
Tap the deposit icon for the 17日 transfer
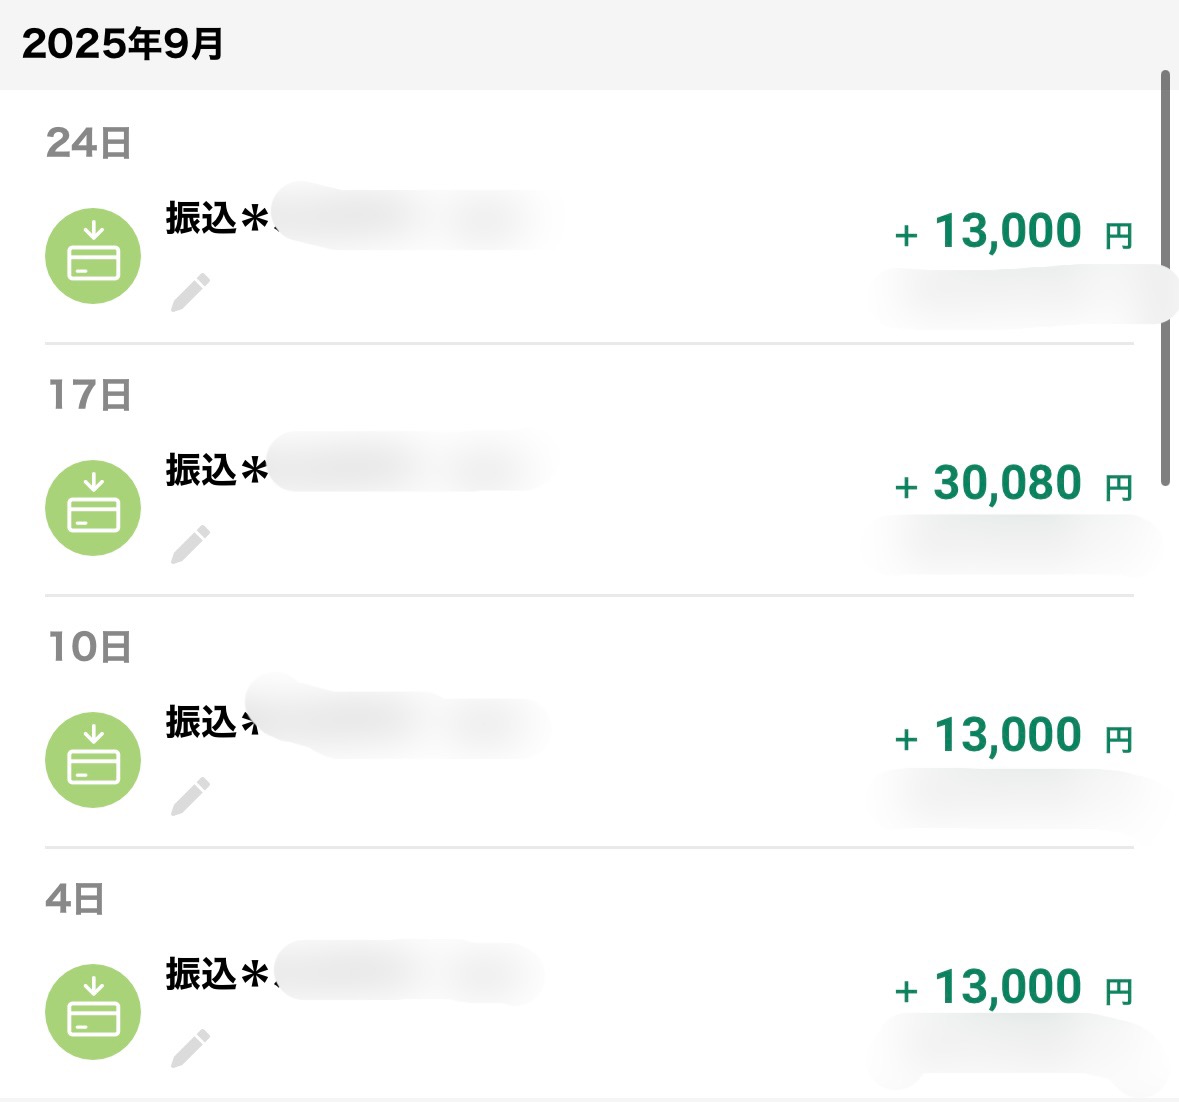pyautogui.click(x=93, y=508)
